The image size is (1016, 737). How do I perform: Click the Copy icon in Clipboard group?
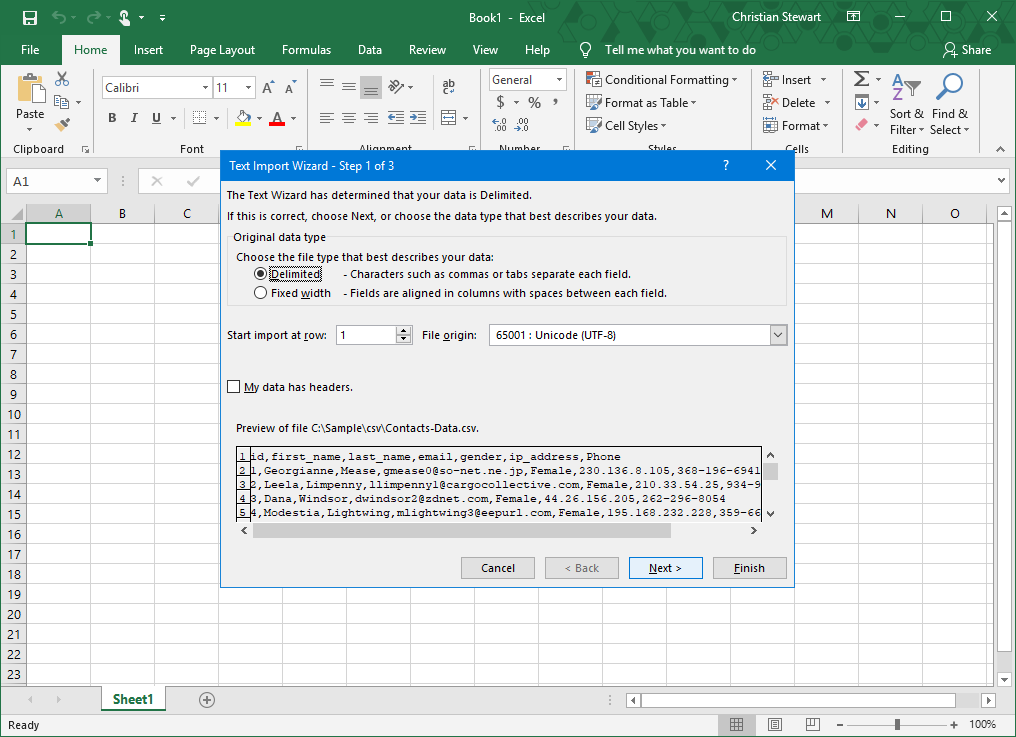pos(62,102)
